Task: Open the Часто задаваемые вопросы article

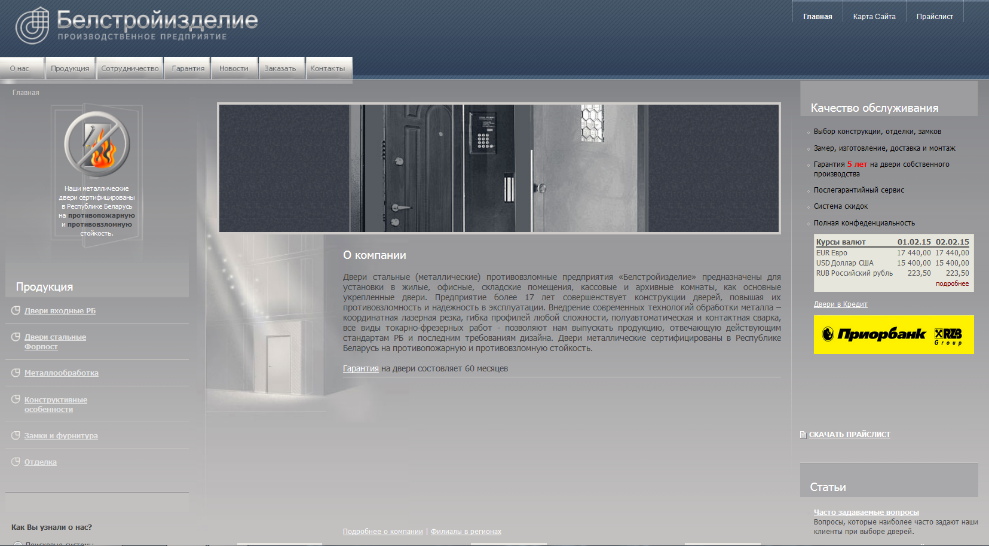Action: tap(866, 512)
